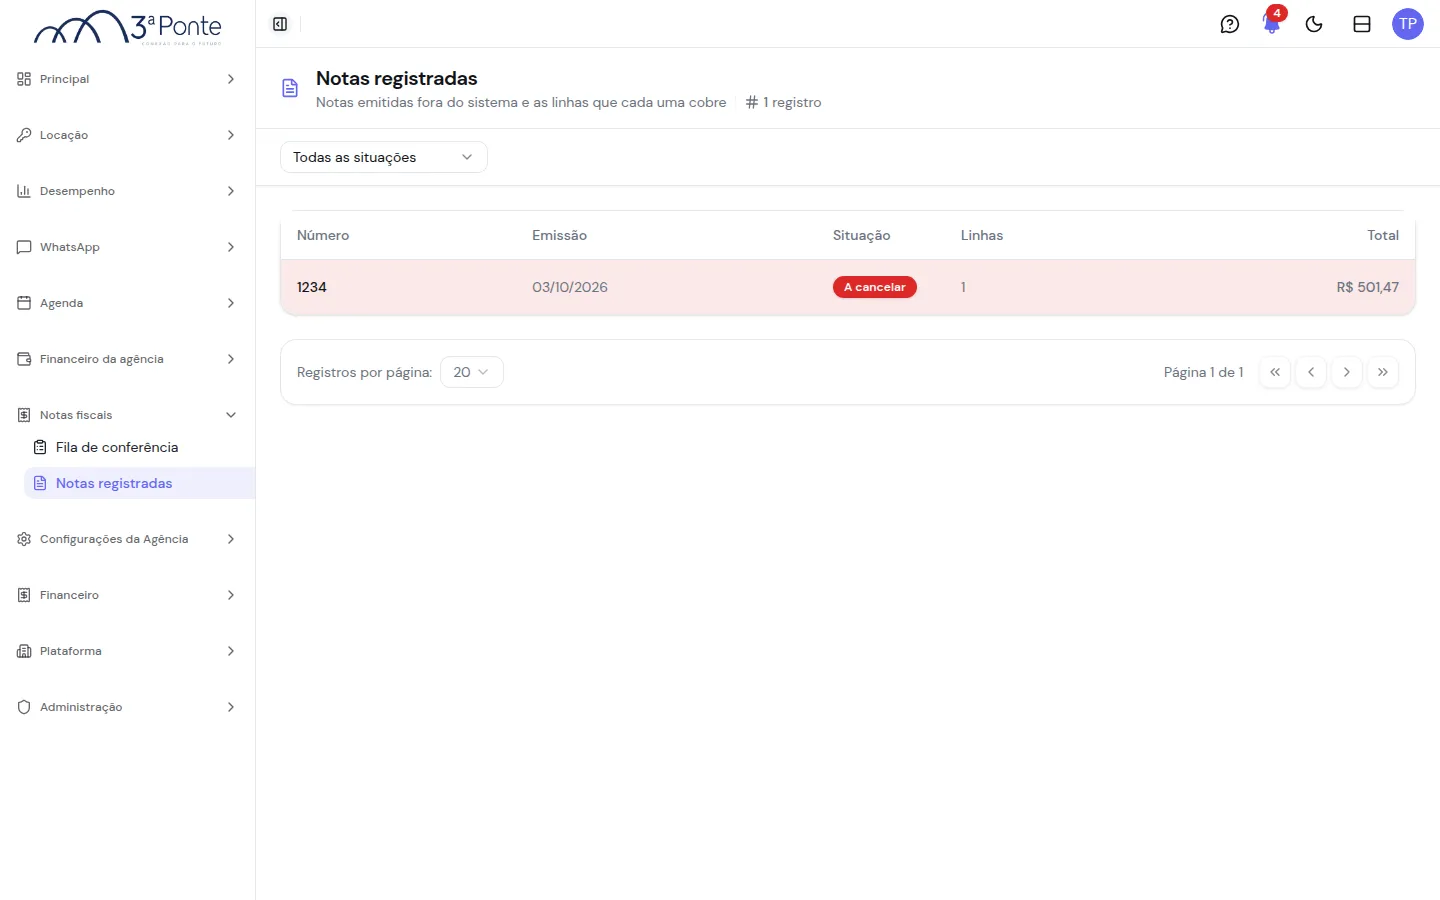This screenshot has width=1440, height=900.
Task: Click the Total column header
Action: point(1383,235)
